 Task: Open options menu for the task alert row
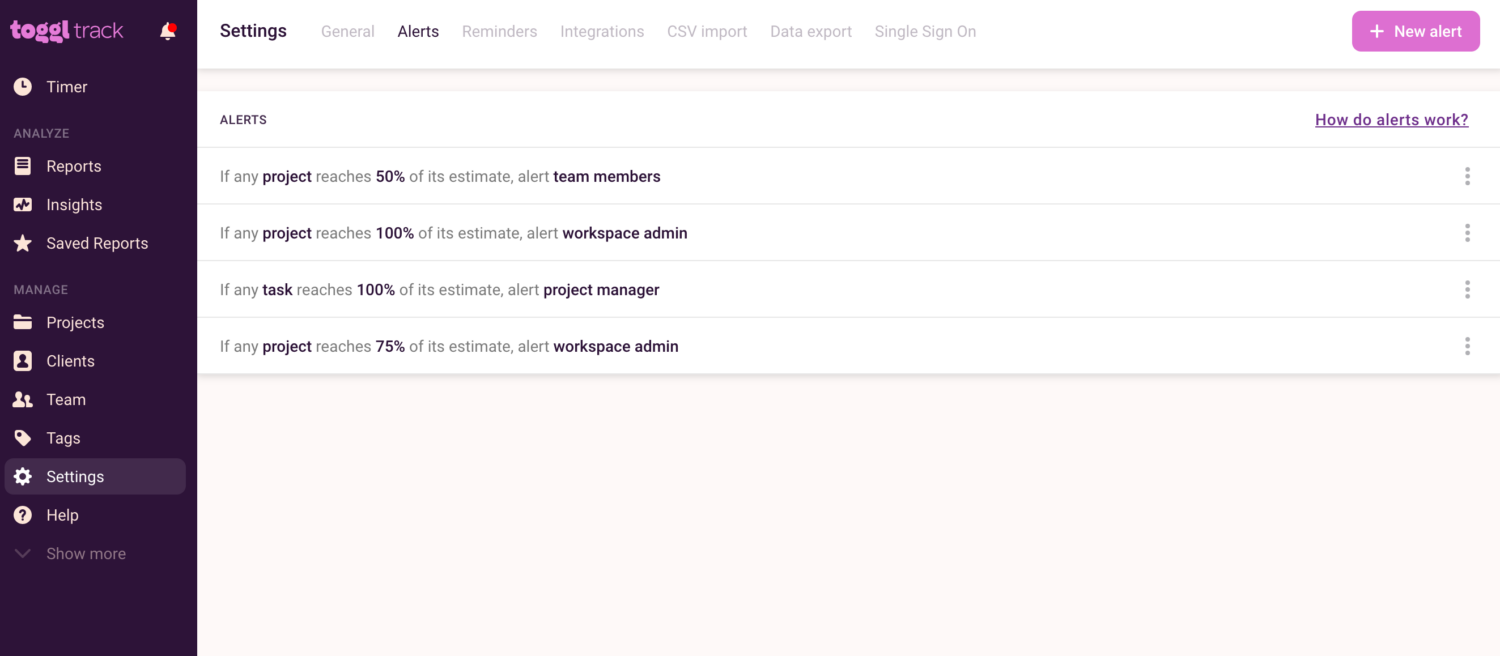point(1467,289)
